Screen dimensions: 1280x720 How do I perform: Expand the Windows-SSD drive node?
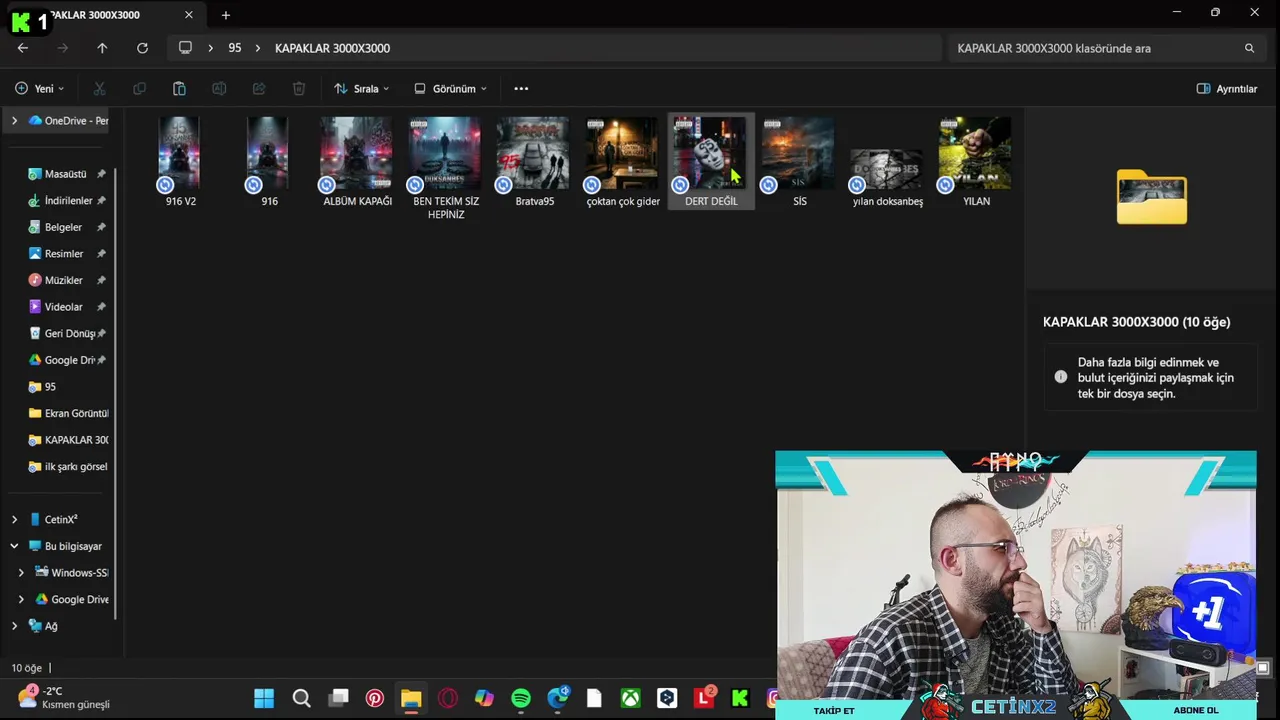[21, 573]
